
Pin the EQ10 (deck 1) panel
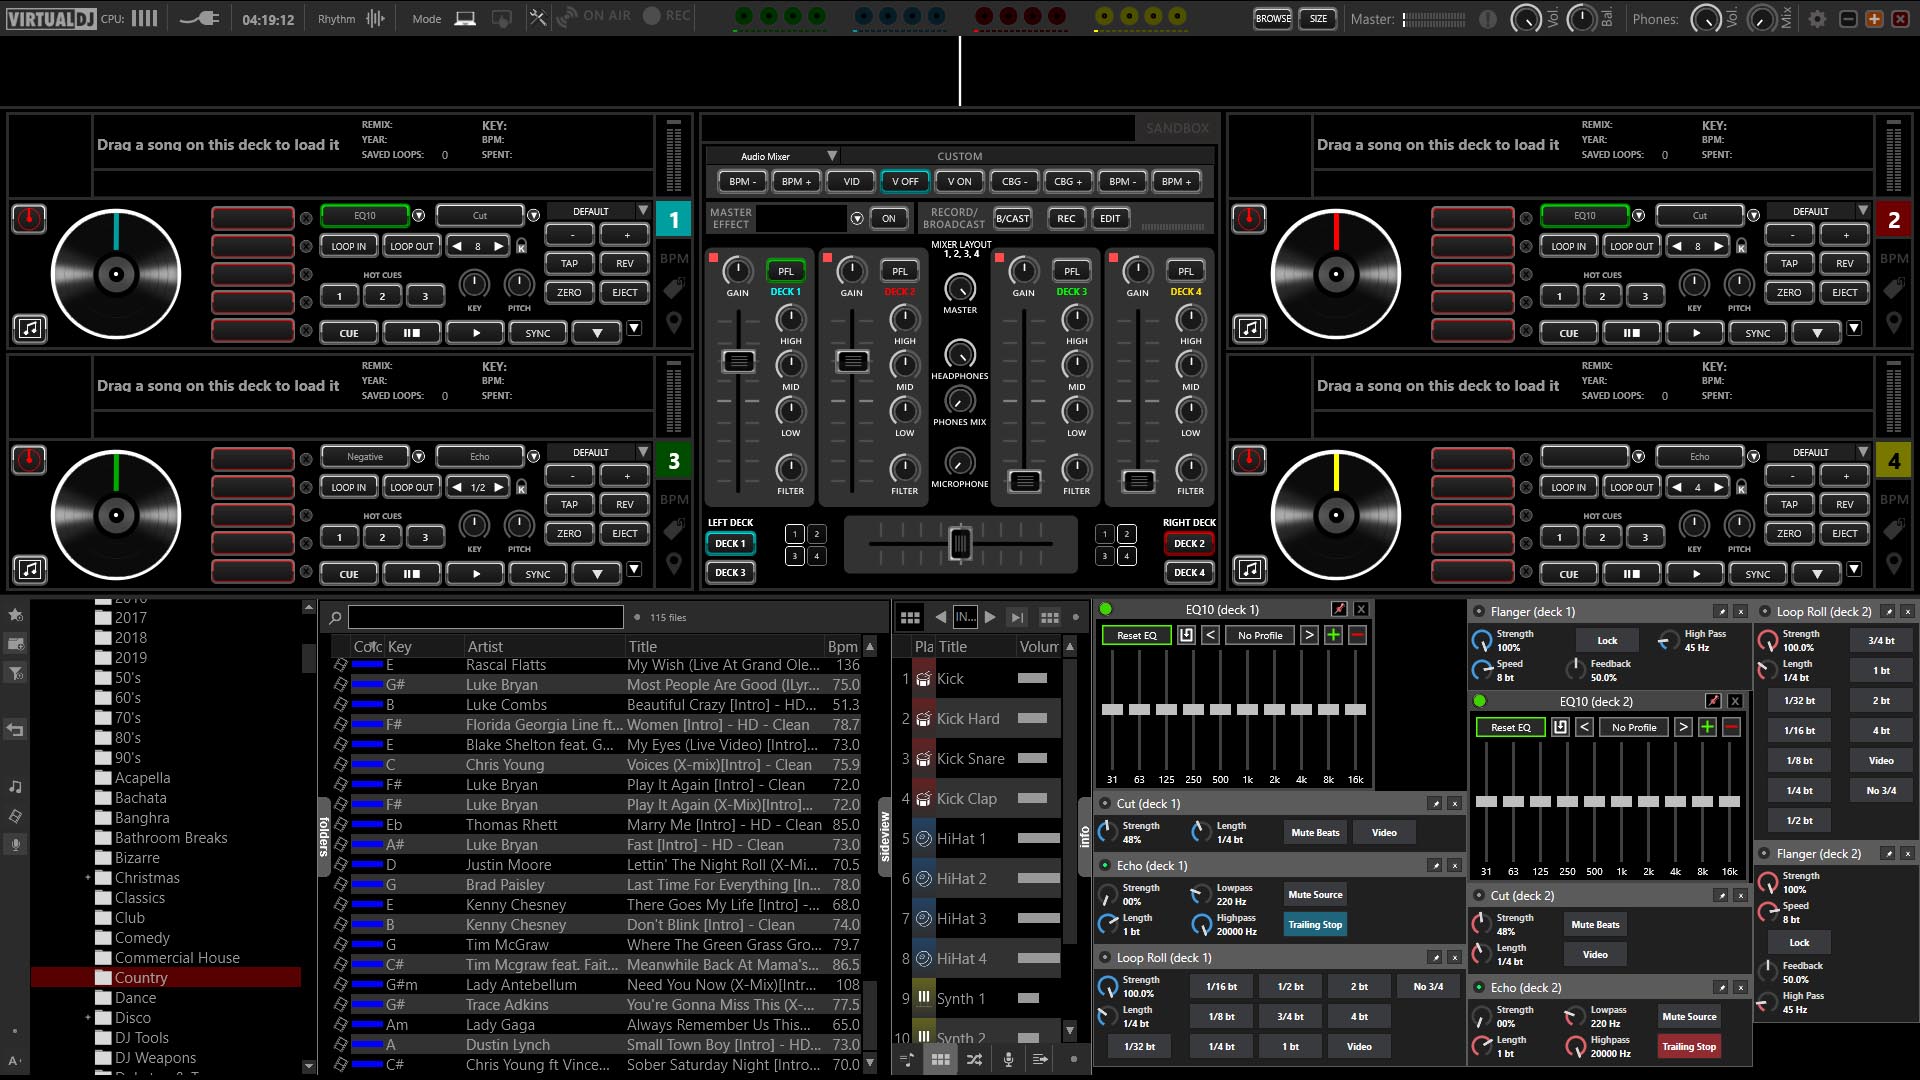click(1339, 609)
